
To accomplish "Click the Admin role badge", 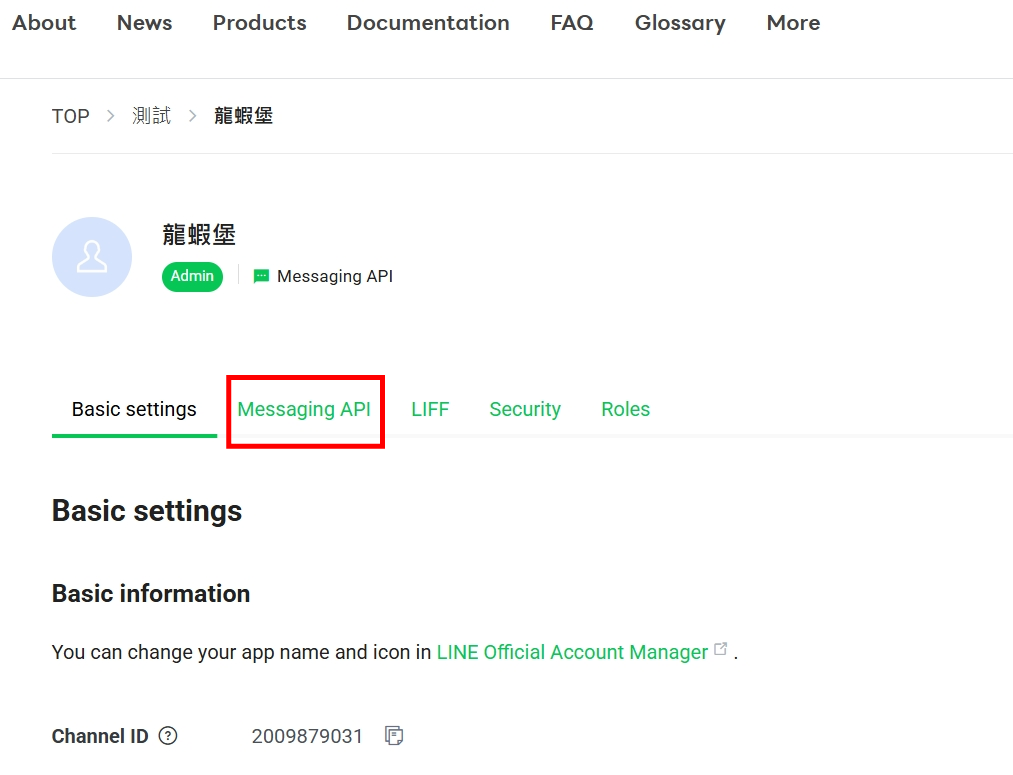I will coord(193,276).
